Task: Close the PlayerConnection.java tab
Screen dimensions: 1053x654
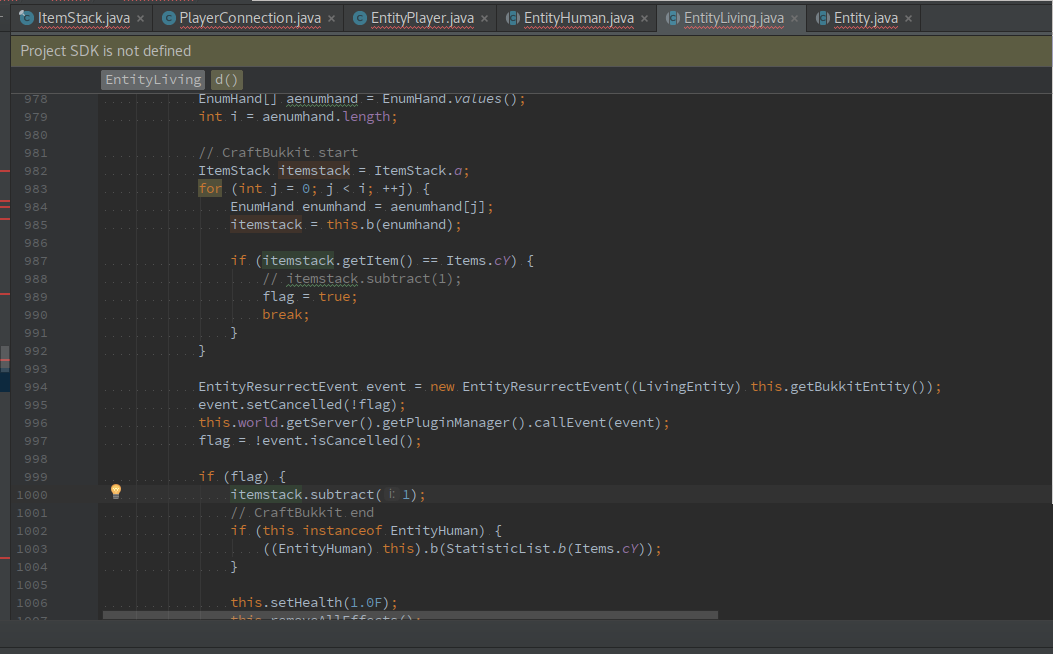Action: [332, 19]
